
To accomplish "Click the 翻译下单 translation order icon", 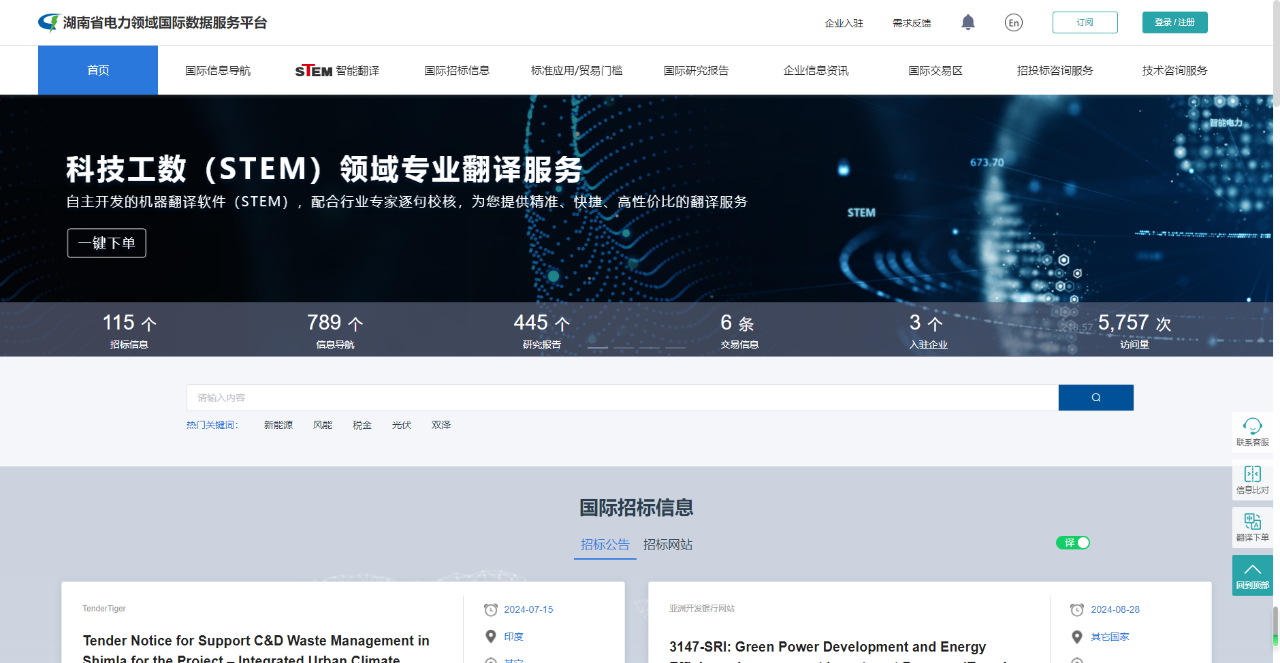I will 1252,527.
